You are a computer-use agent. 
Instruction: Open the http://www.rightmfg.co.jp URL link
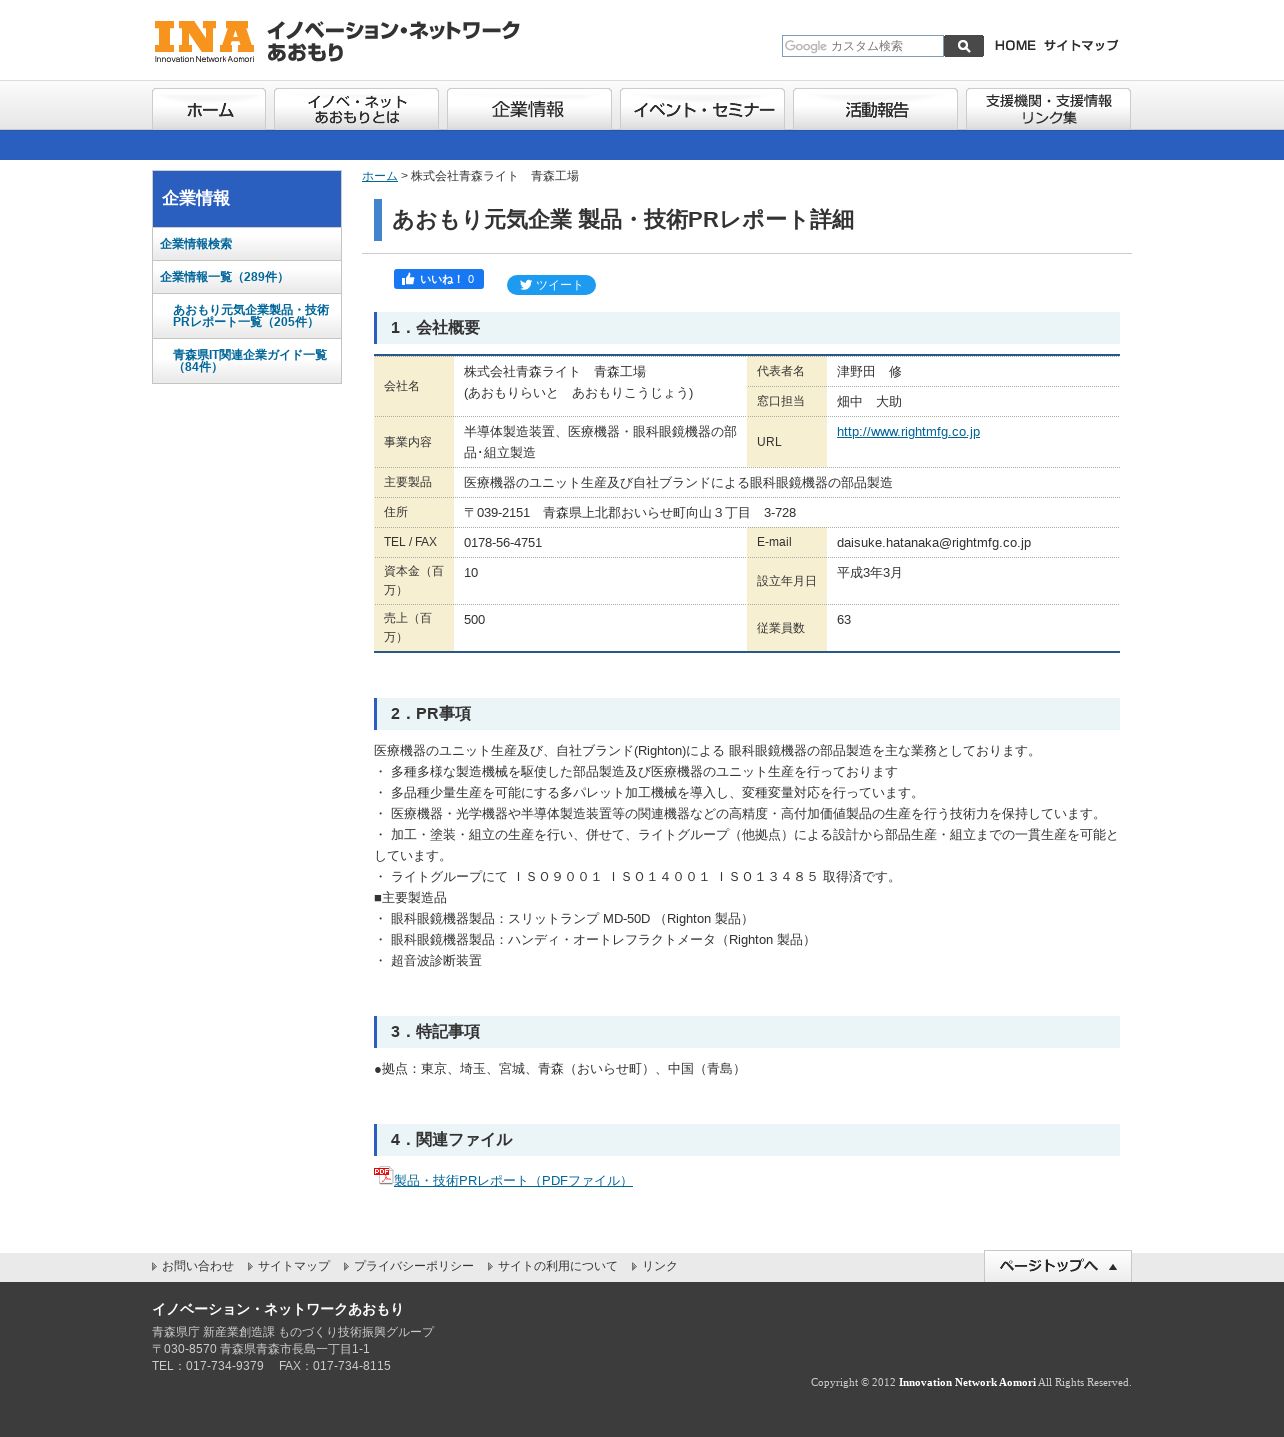[x=908, y=432]
